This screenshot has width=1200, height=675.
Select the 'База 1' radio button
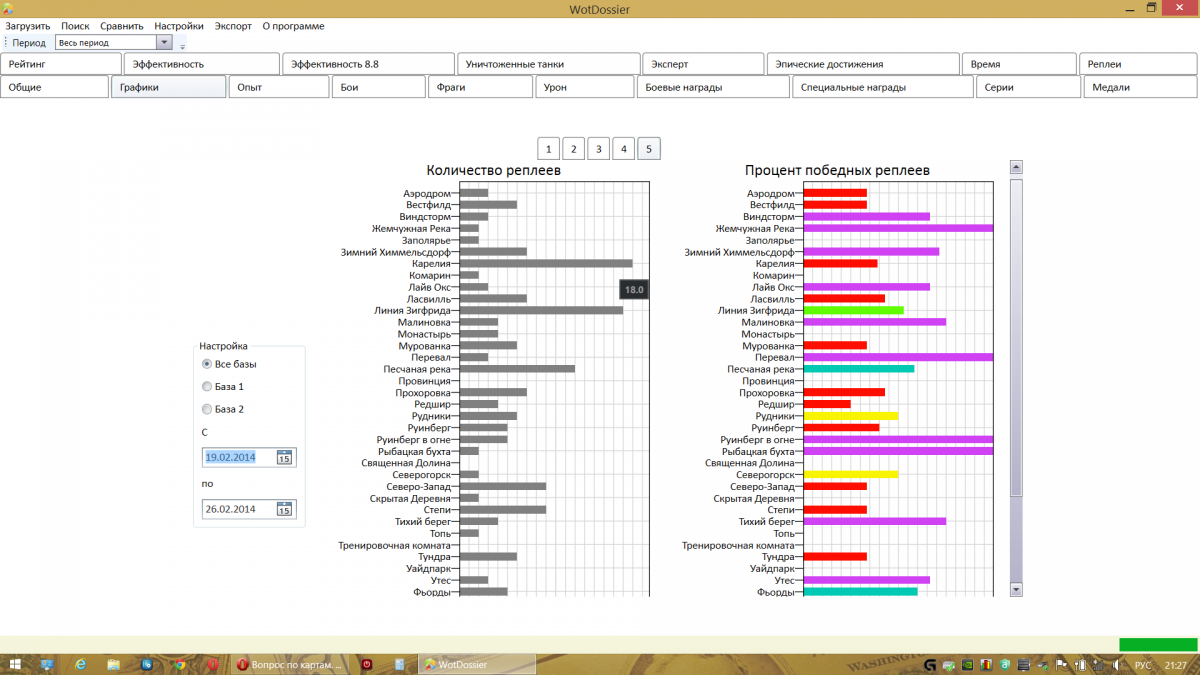[x=207, y=386]
